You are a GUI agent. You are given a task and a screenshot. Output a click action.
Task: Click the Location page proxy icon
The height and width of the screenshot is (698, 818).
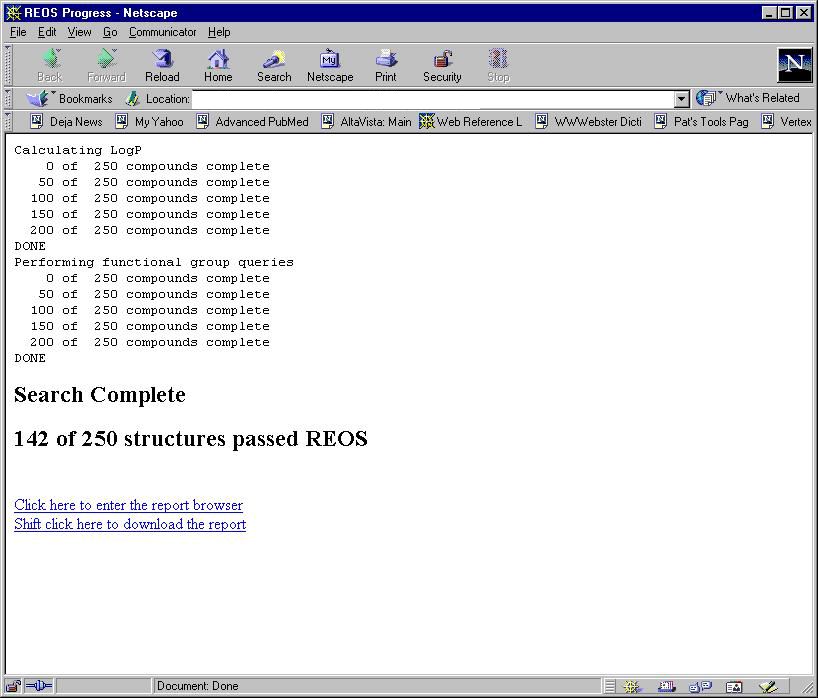133,99
